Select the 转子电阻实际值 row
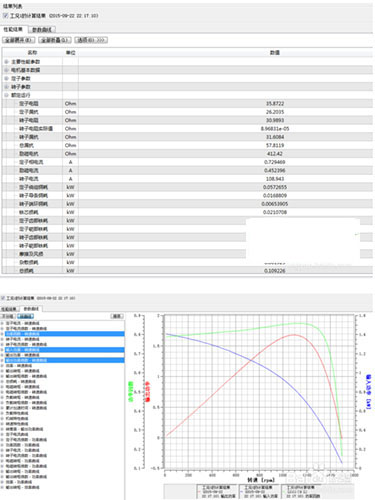Viewport: 375px width, 500px height. point(187,128)
